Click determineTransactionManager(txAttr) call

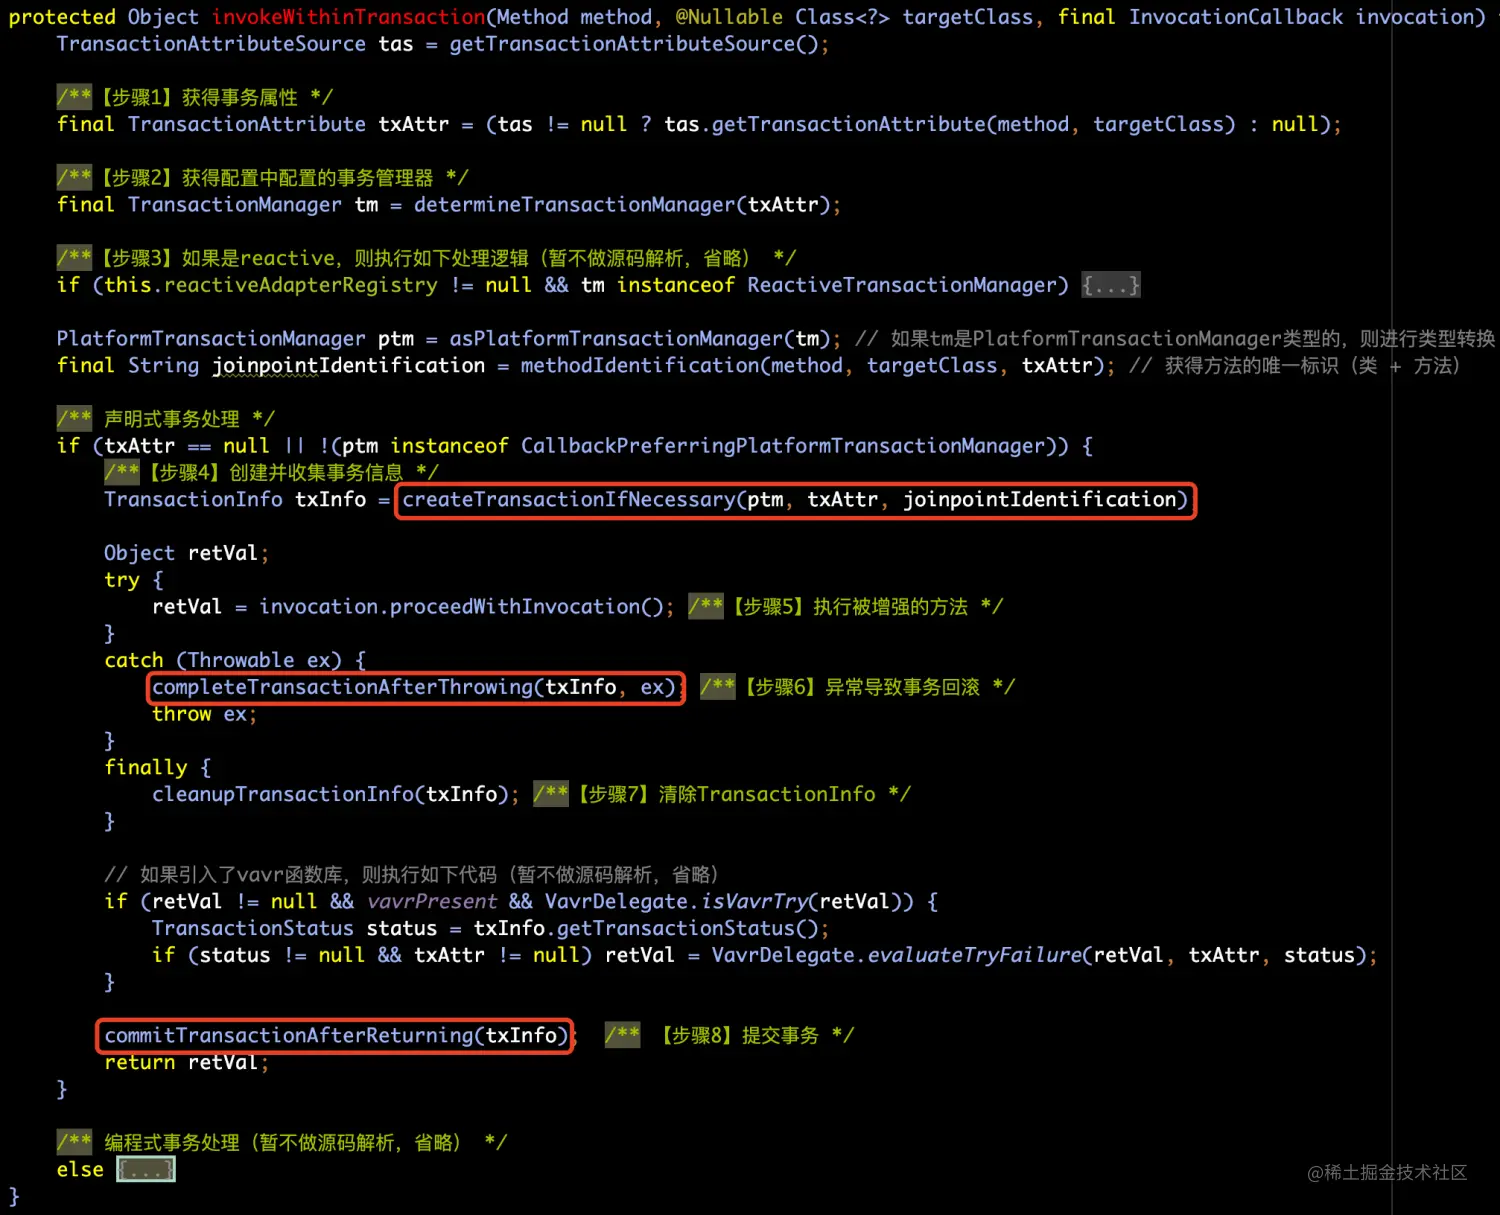[624, 205]
